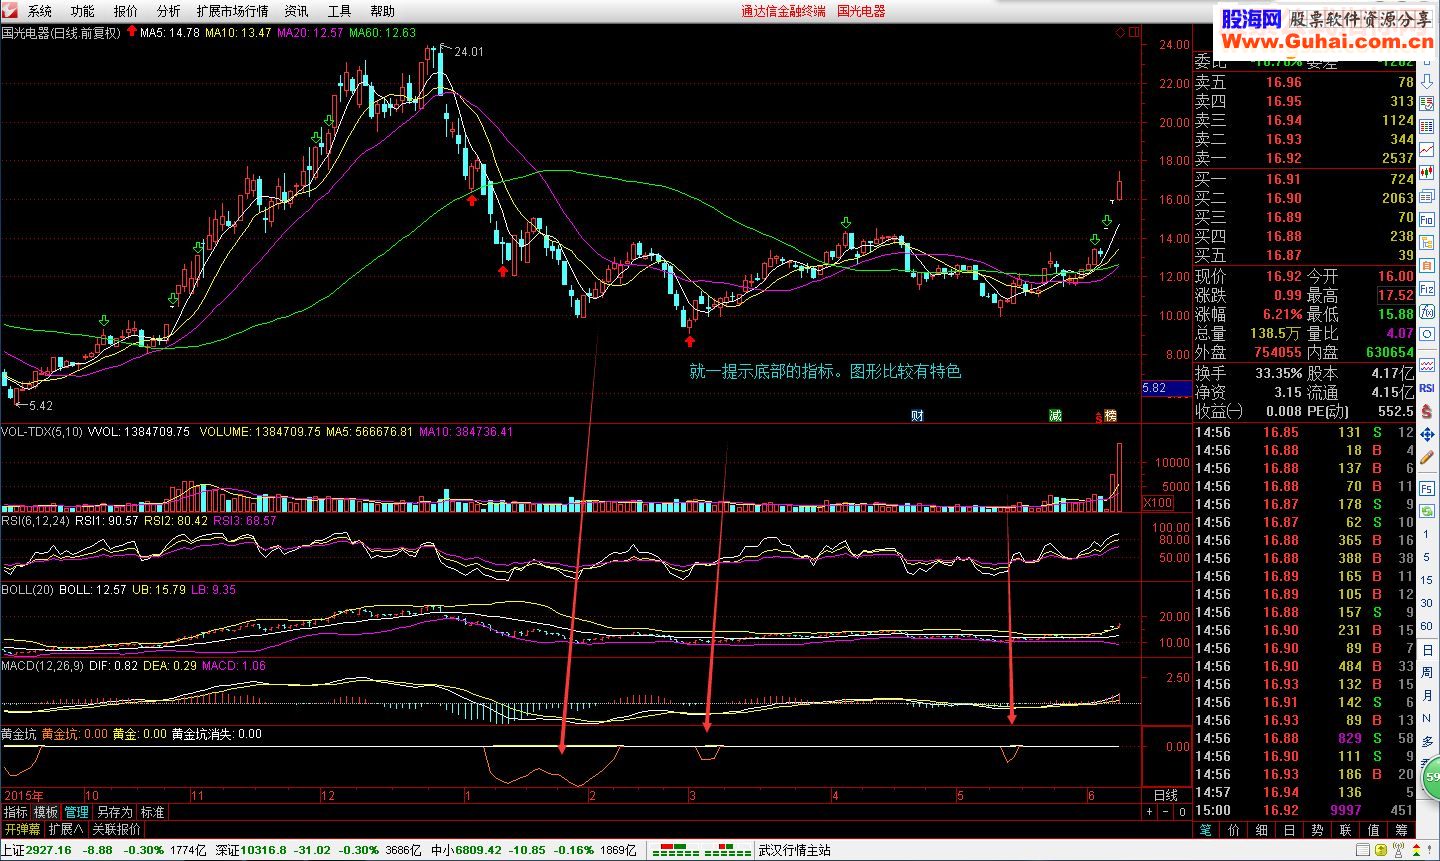
Task: Open the 日线 period selector at bottom
Action: (1166, 795)
